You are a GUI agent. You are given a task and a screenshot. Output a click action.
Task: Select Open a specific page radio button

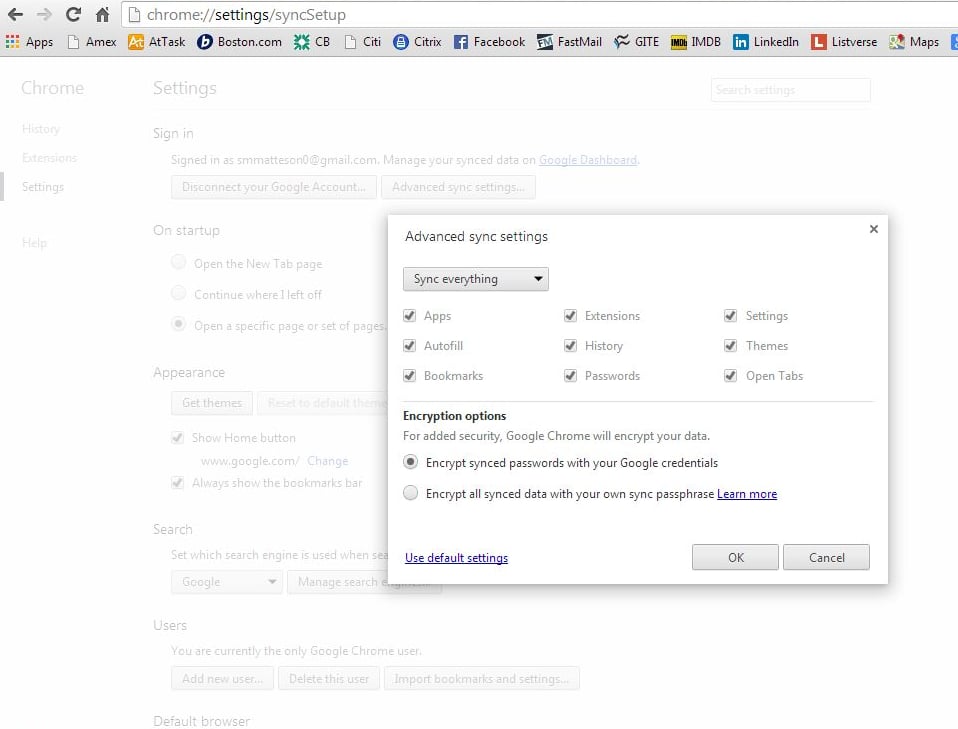point(178,323)
